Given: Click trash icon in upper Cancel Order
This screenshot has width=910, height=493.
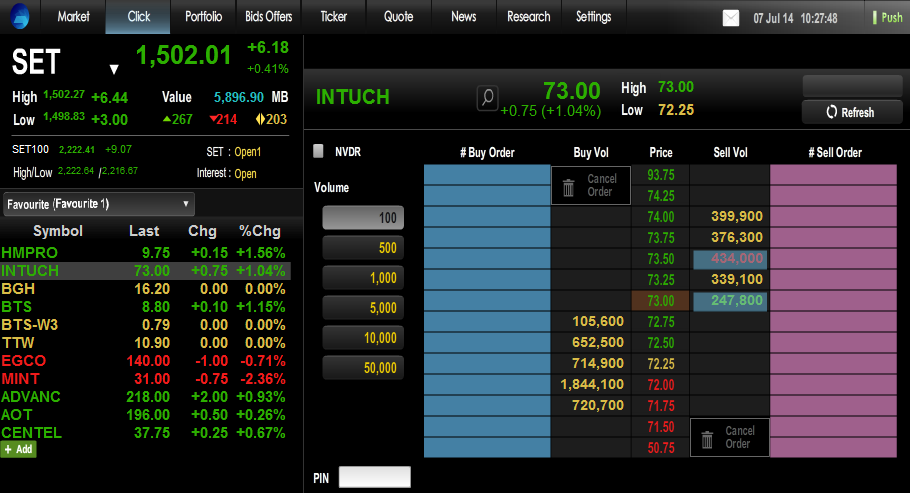Looking at the screenshot, I should point(569,187).
